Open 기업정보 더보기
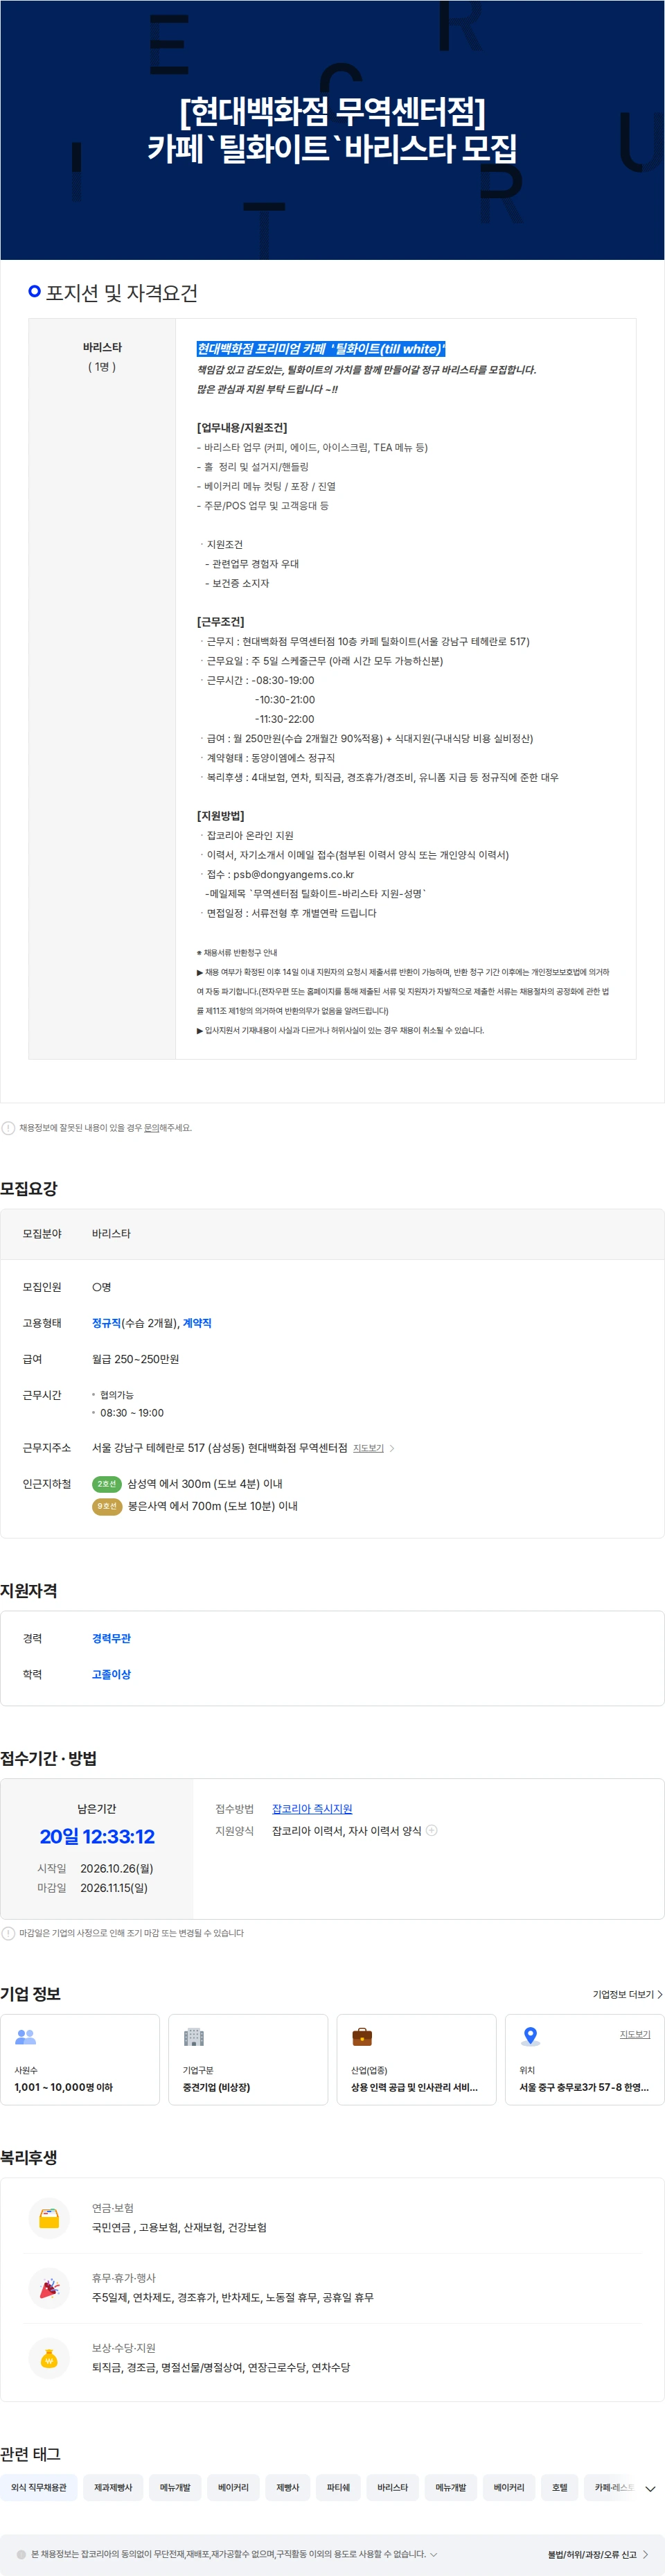This screenshot has width=665, height=2576. coord(627,1994)
